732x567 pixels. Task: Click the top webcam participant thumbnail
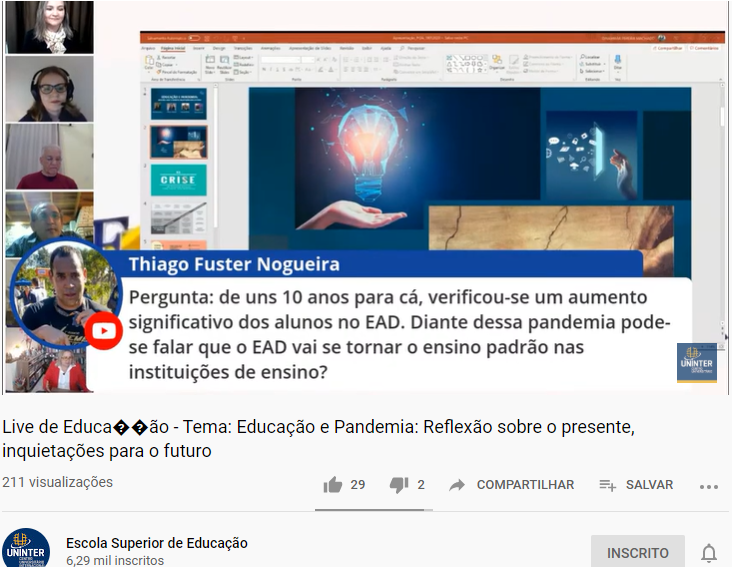(x=49, y=27)
